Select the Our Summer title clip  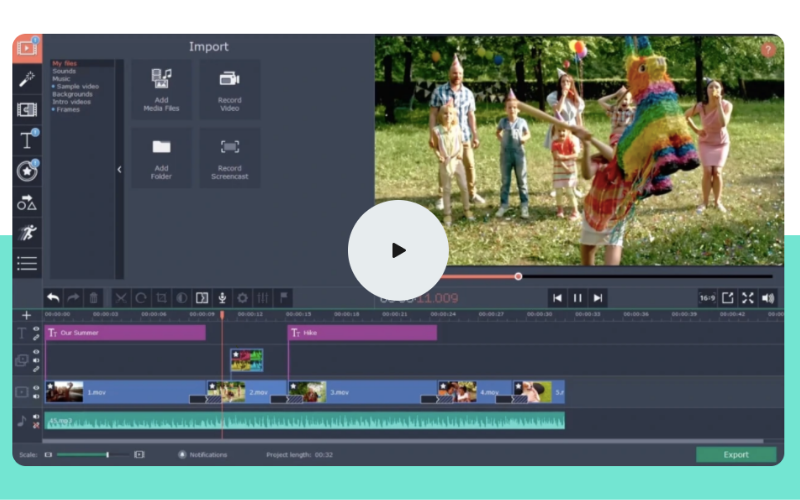pyautogui.click(x=126, y=333)
